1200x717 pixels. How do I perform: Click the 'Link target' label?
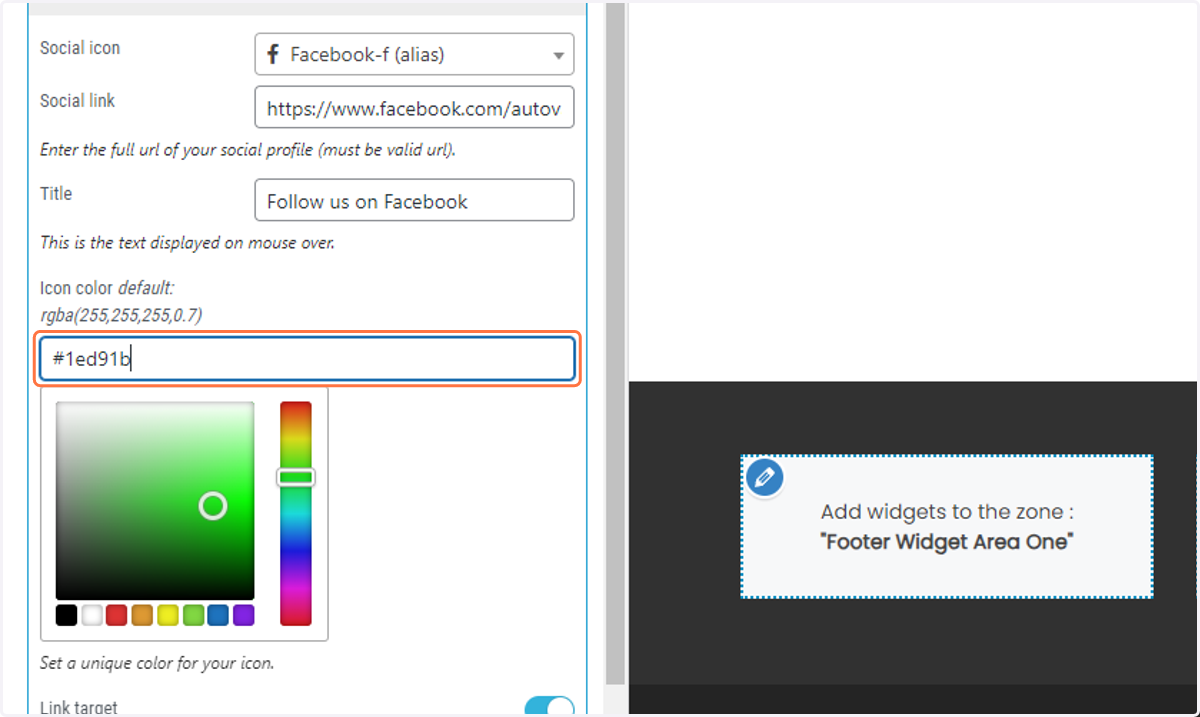(79, 708)
